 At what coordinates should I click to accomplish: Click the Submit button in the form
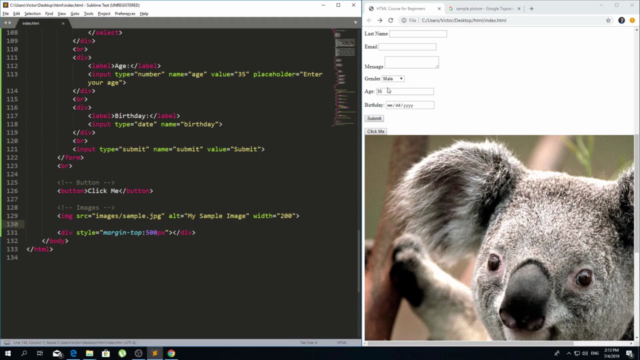click(x=374, y=118)
